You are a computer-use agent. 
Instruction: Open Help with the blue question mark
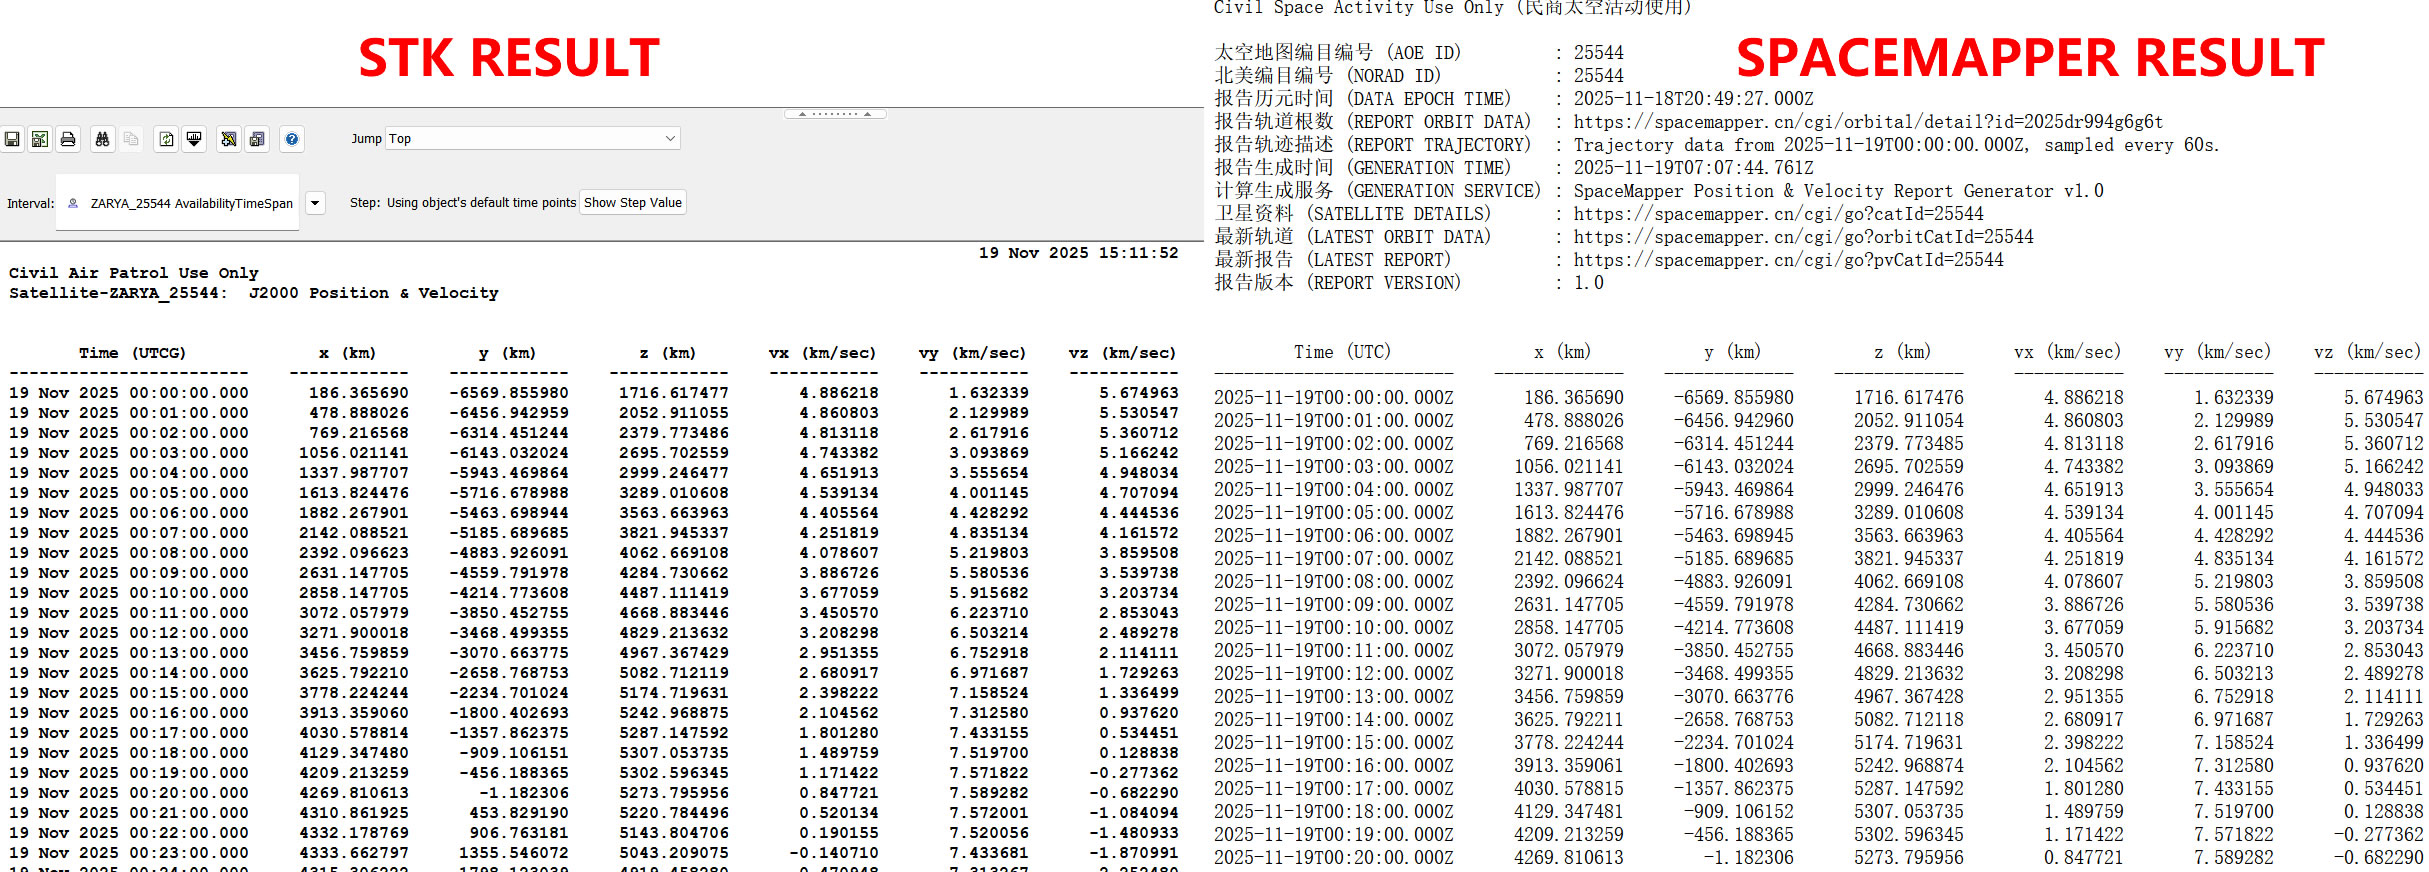[x=292, y=139]
